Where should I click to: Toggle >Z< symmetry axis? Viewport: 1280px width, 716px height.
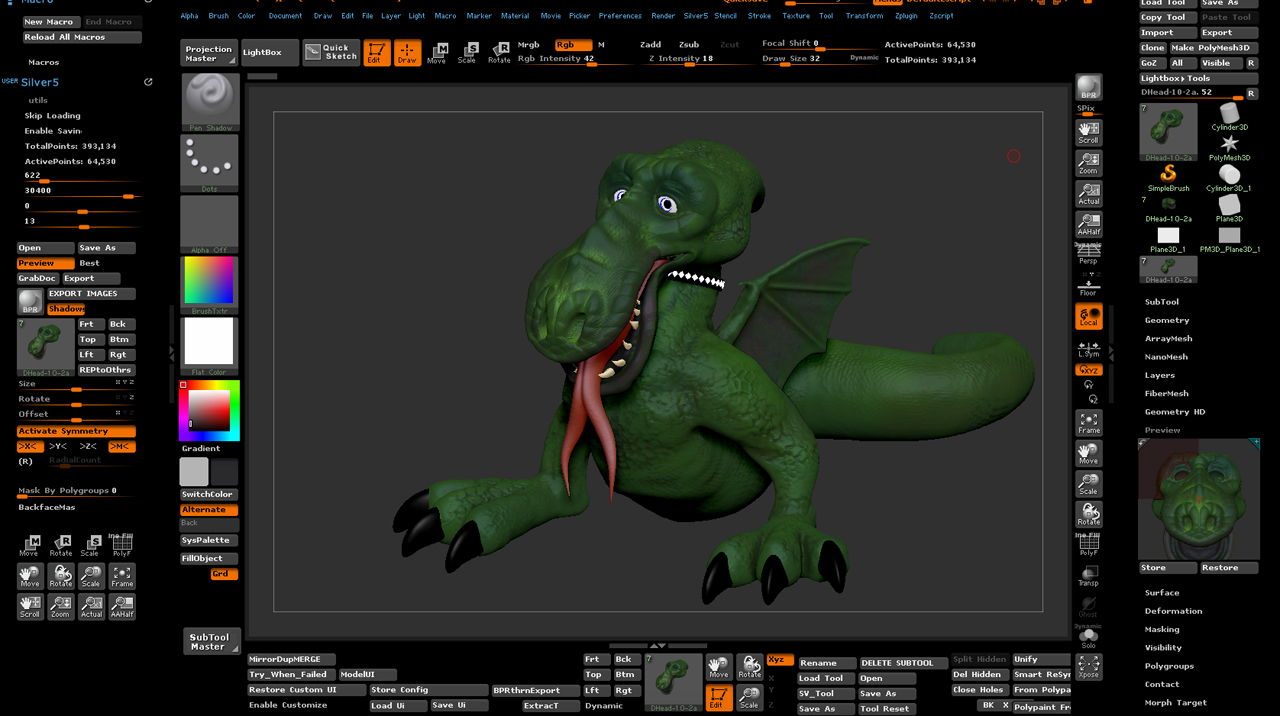pyautogui.click(x=89, y=446)
